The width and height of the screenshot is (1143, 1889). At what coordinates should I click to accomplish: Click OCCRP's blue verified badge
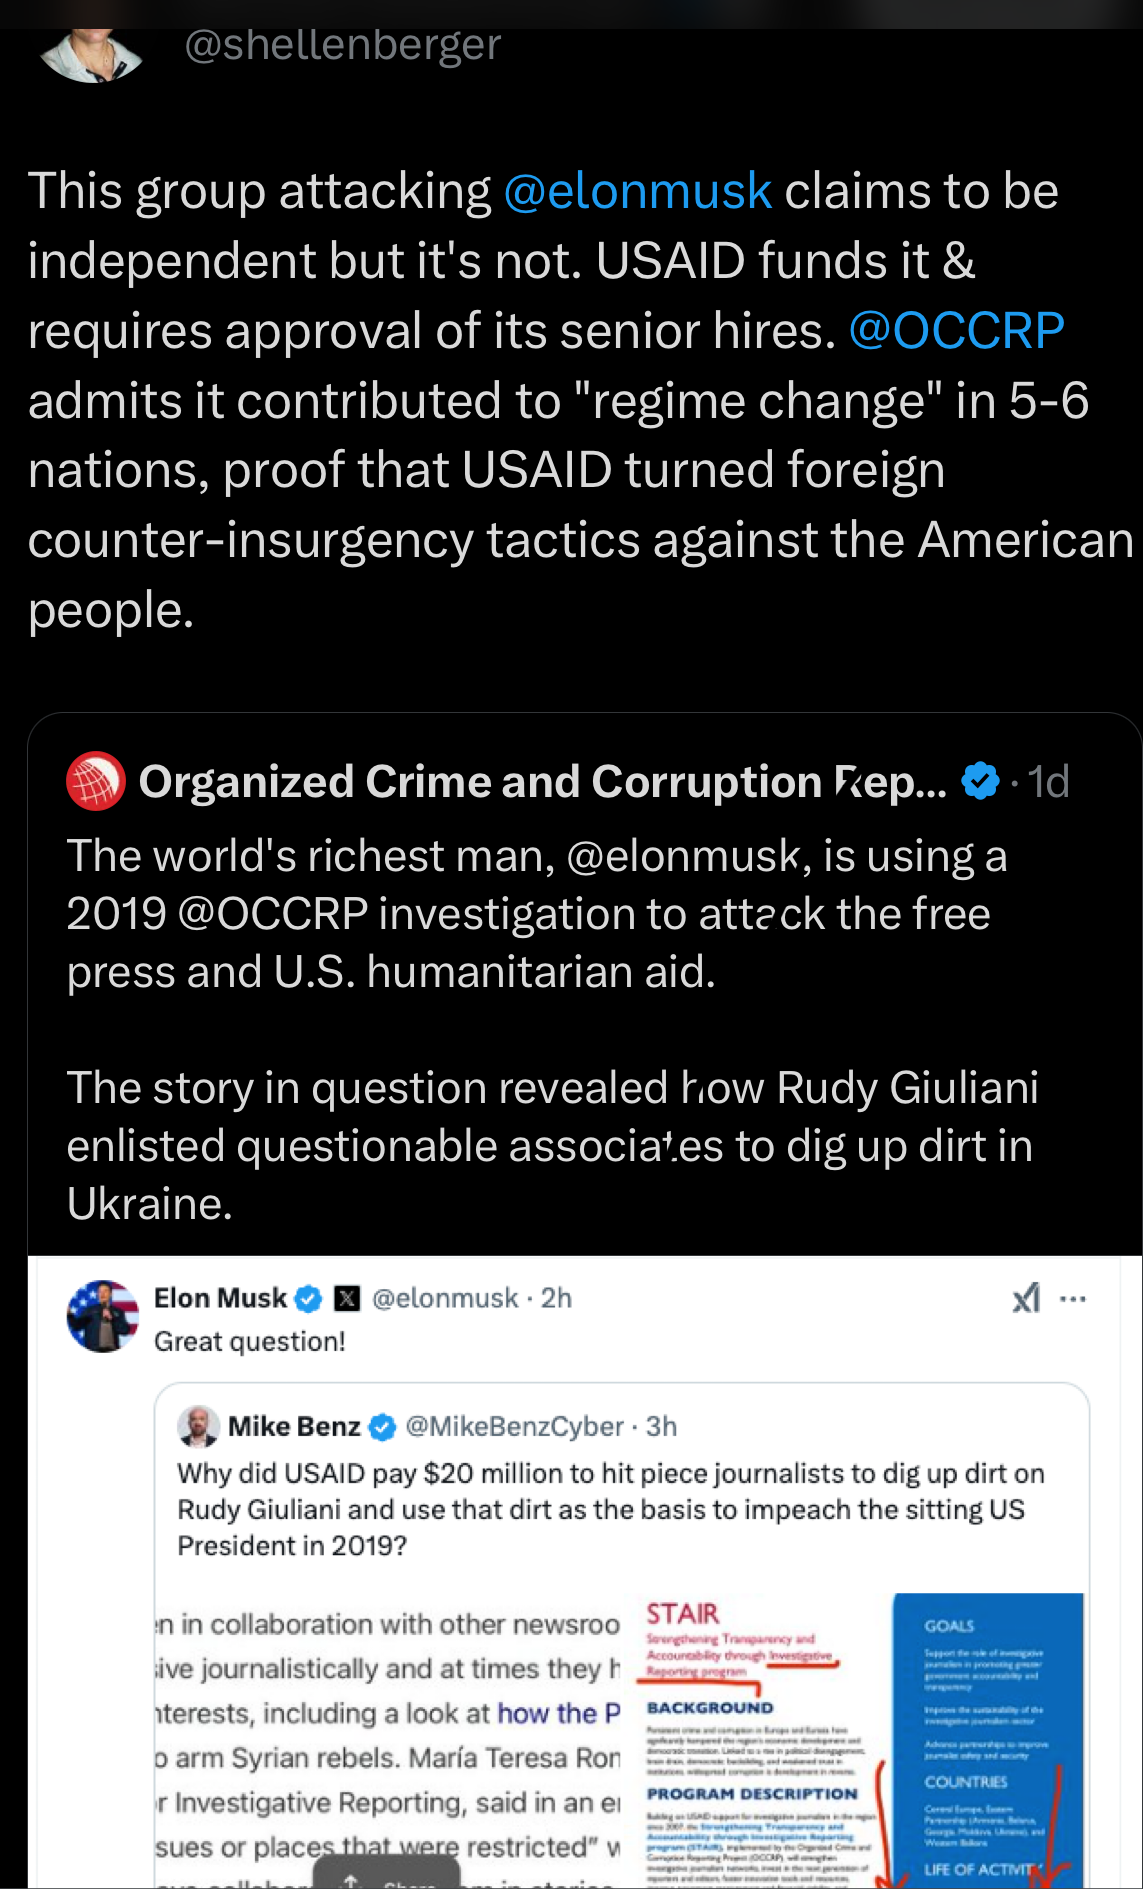click(x=980, y=781)
